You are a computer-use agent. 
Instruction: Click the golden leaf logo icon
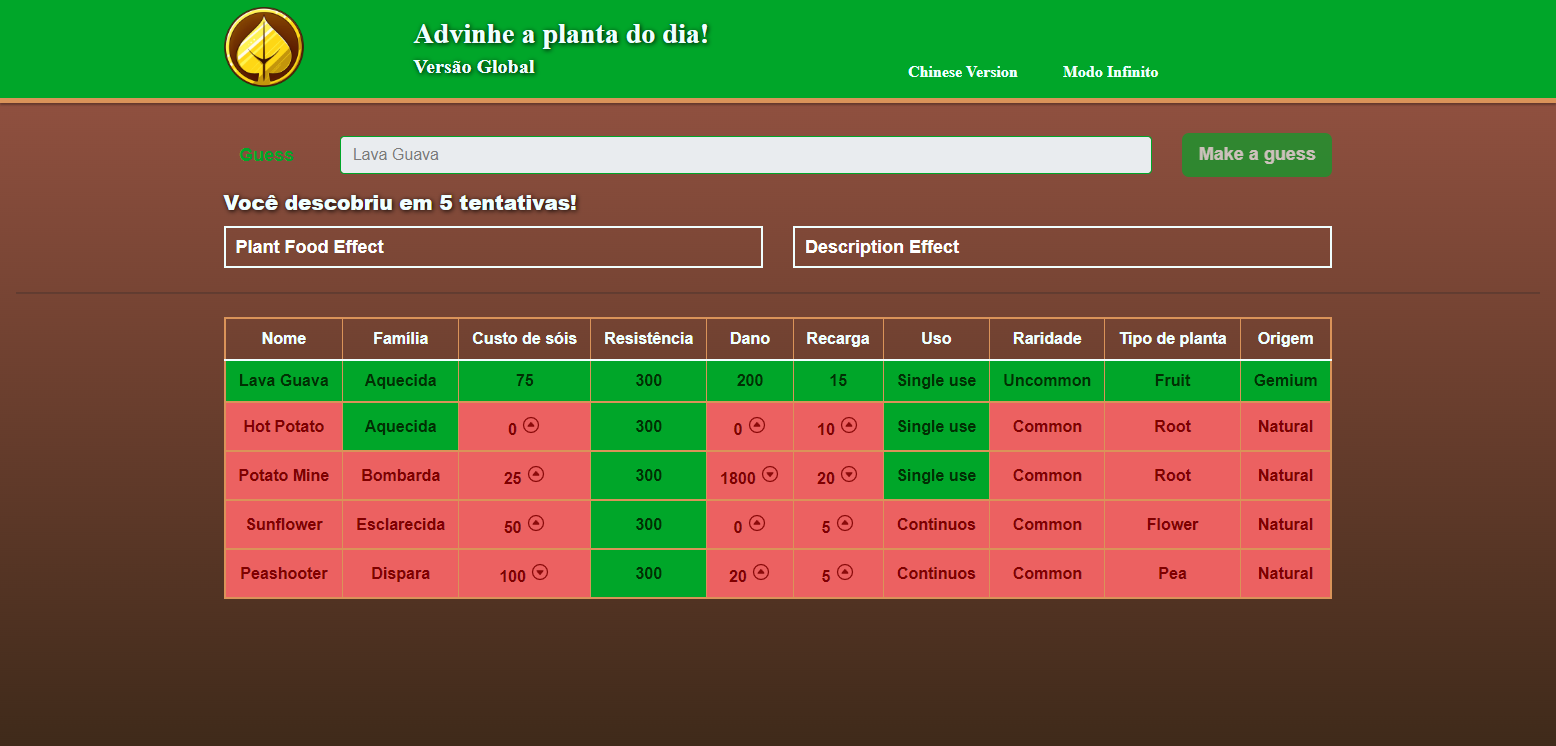(x=264, y=47)
